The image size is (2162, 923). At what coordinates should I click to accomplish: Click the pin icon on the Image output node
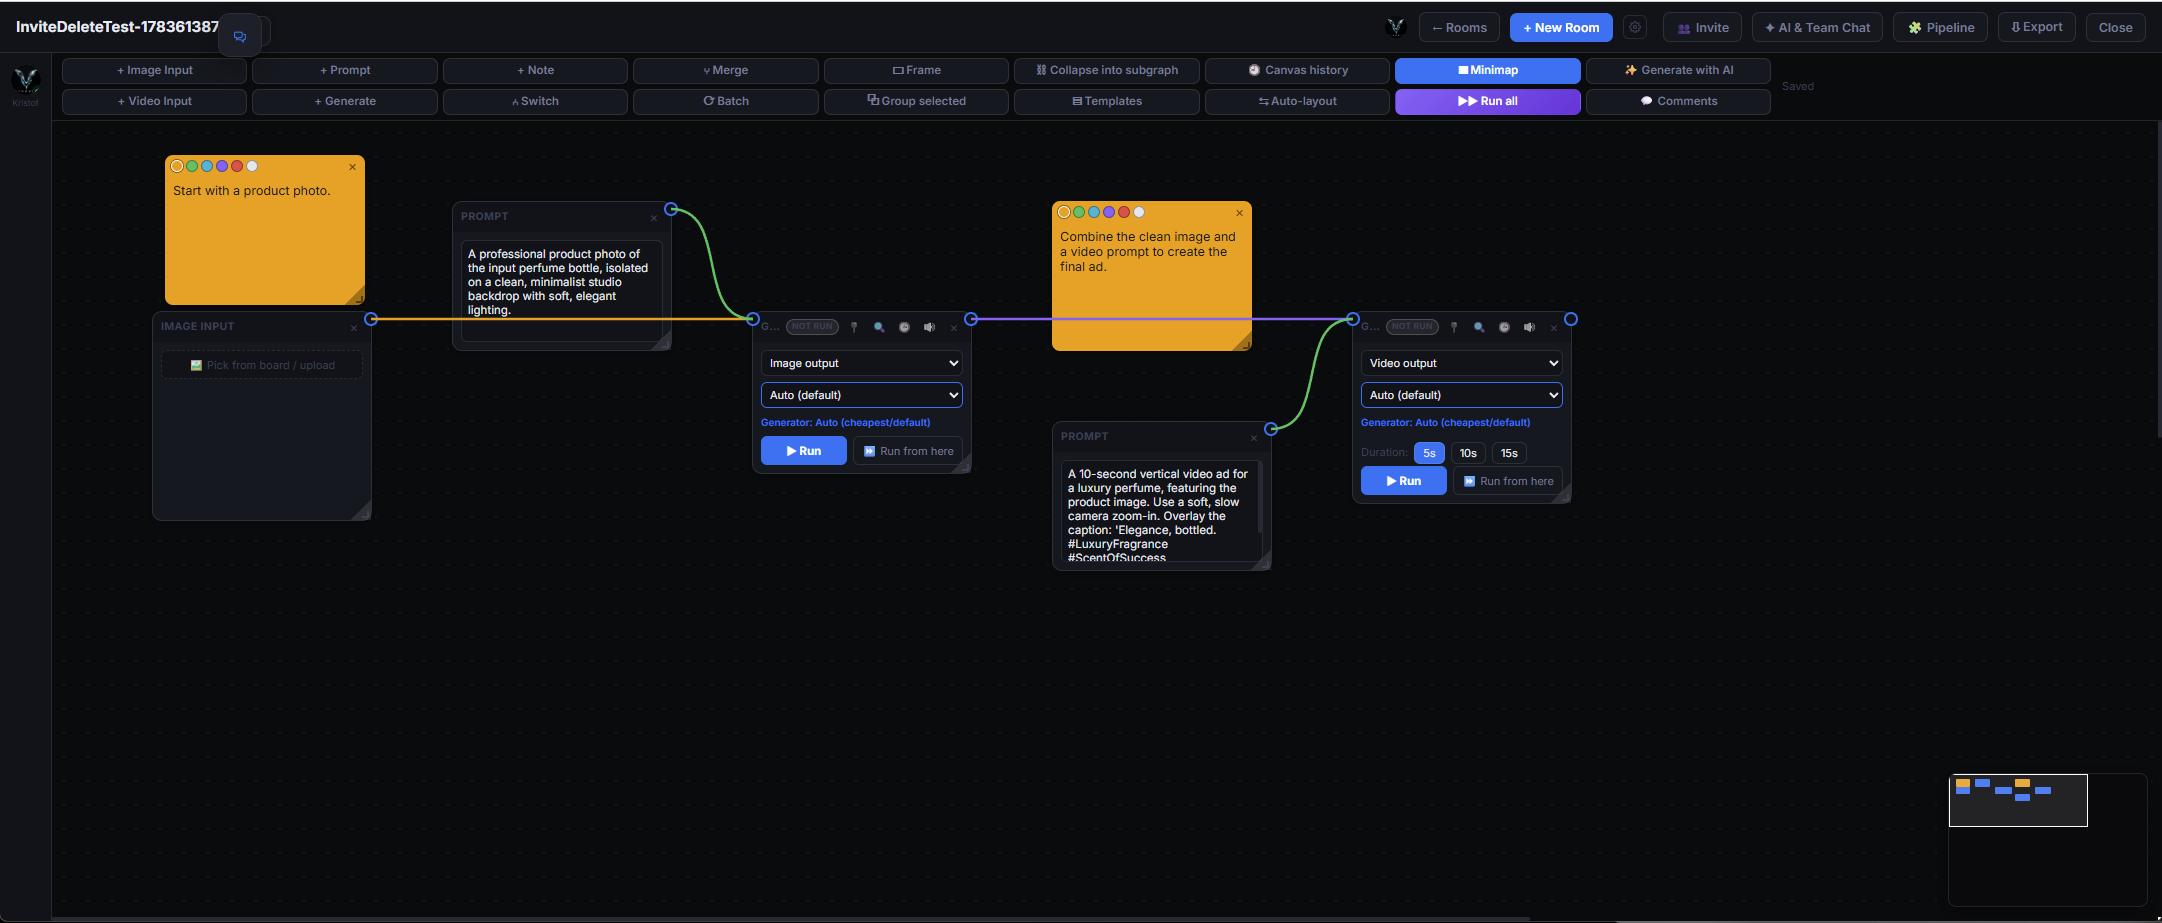[x=854, y=327]
